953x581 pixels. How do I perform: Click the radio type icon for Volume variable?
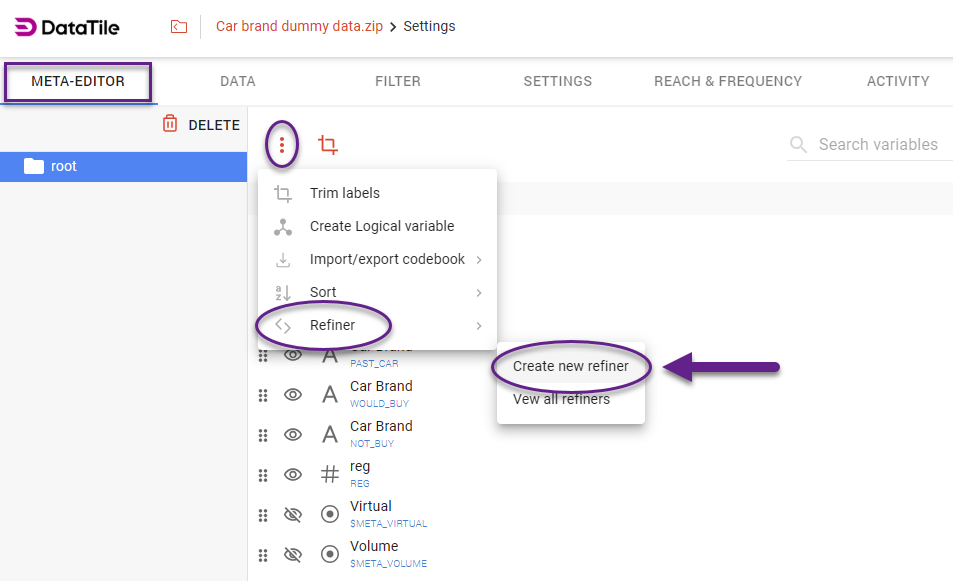[x=329, y=555]
